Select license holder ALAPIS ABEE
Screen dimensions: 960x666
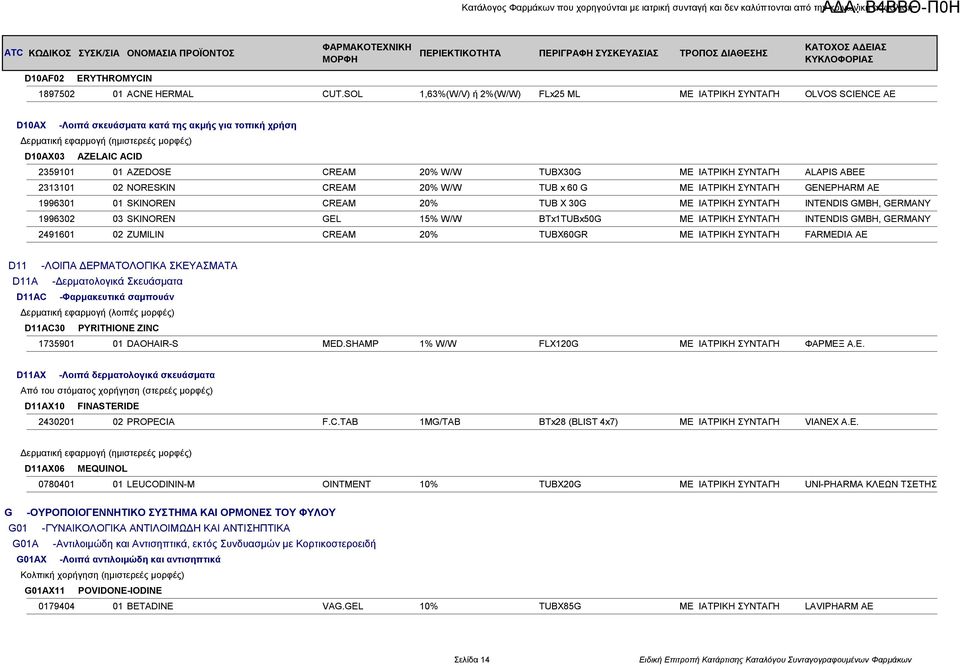(834, 172)
